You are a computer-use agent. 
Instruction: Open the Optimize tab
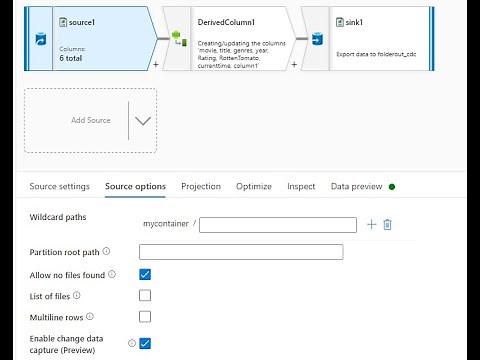click(x=254, y=186)
